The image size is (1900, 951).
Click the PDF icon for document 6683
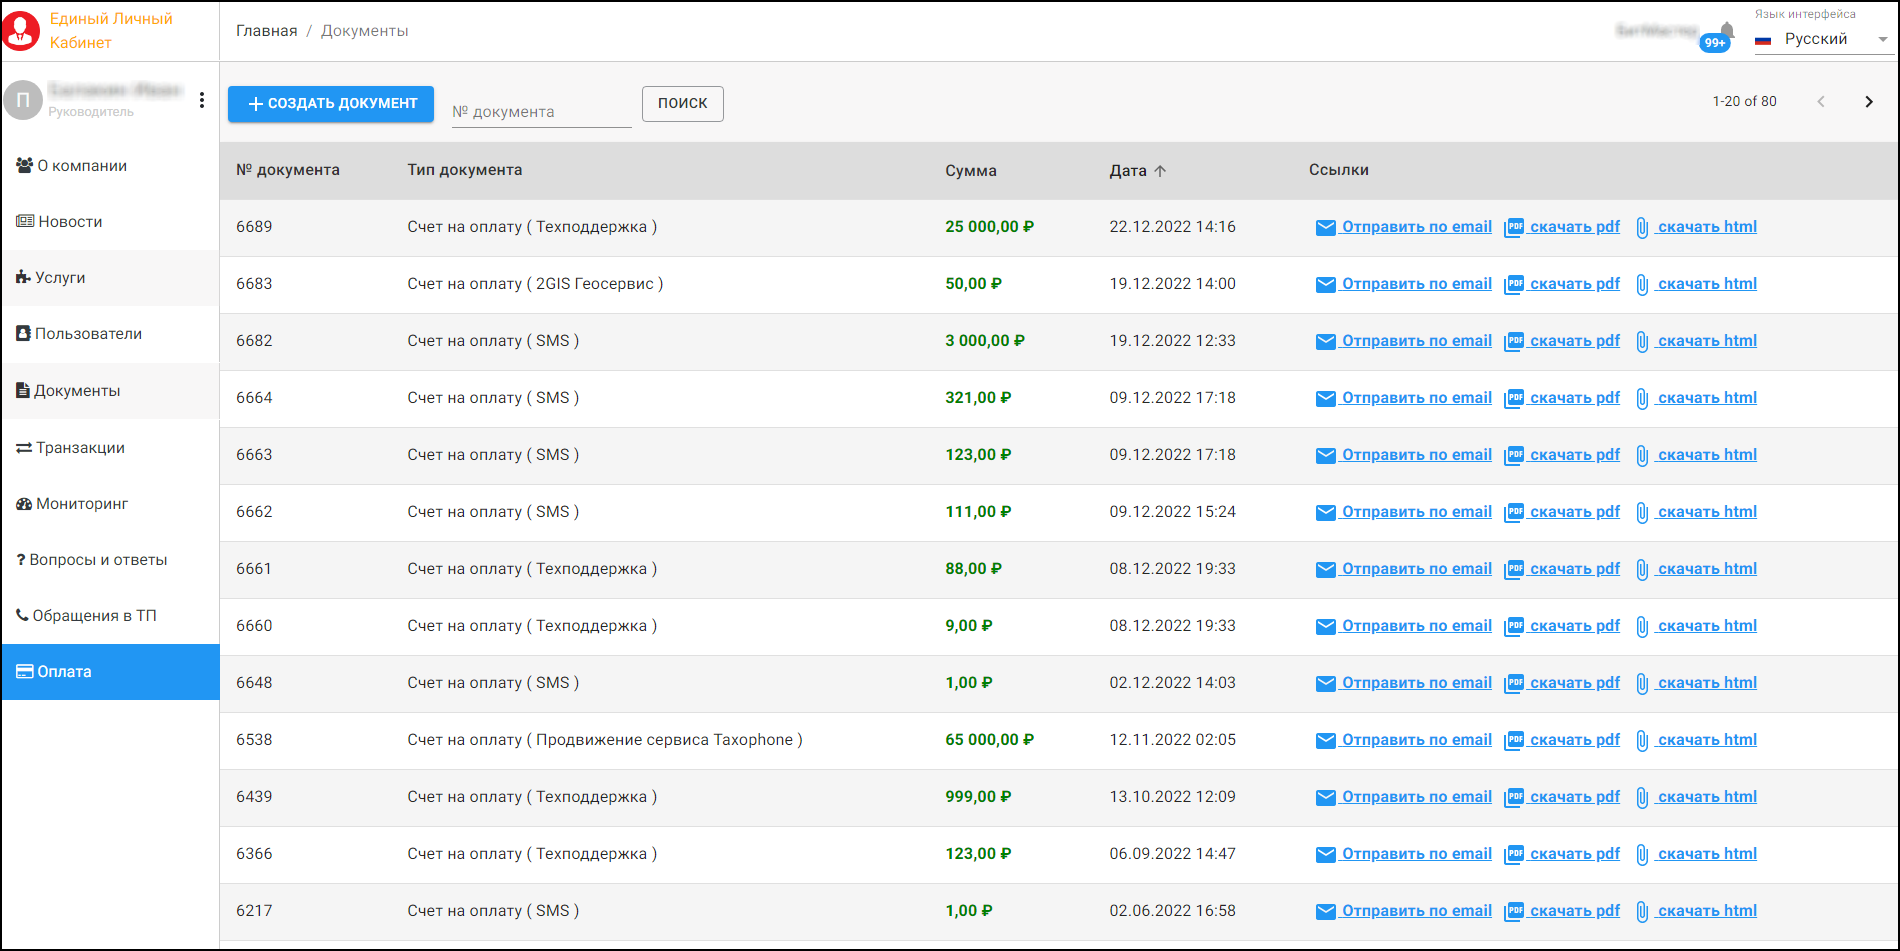[x=1514, y=284]
